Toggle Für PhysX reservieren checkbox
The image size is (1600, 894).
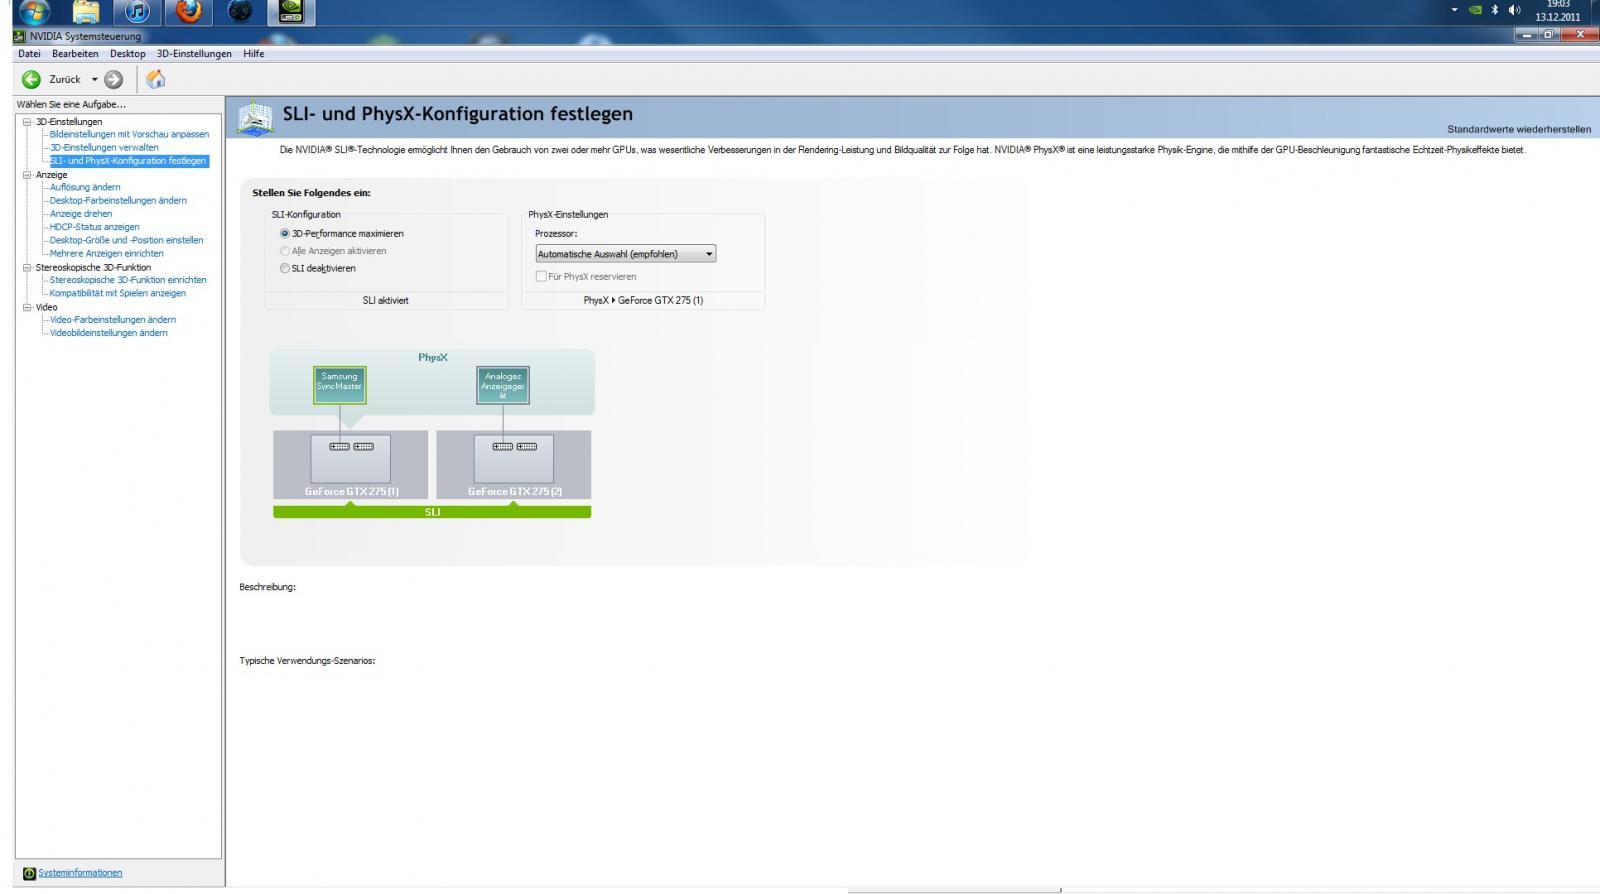(541, 276)
